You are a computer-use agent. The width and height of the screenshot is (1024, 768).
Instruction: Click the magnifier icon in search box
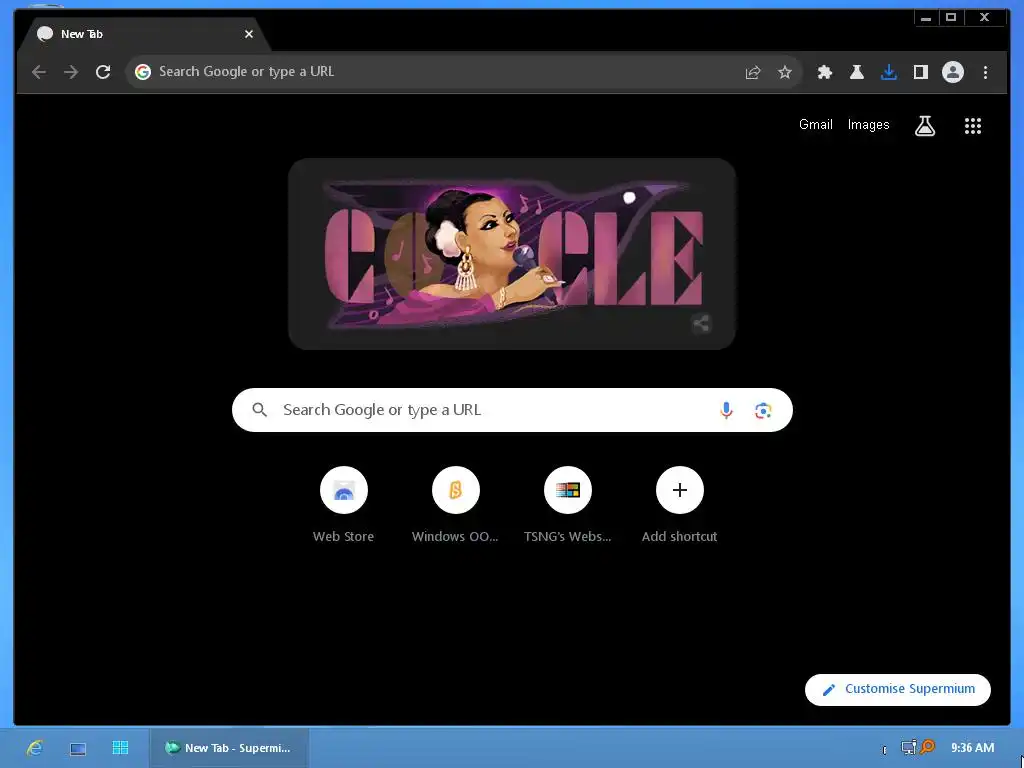click(260, 410)
